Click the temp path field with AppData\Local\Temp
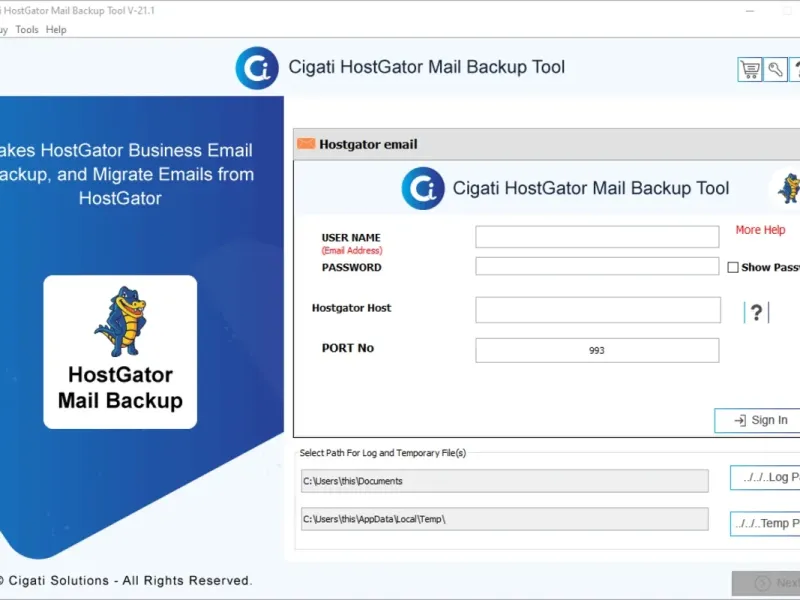800x600 pixels. (505, 519)
